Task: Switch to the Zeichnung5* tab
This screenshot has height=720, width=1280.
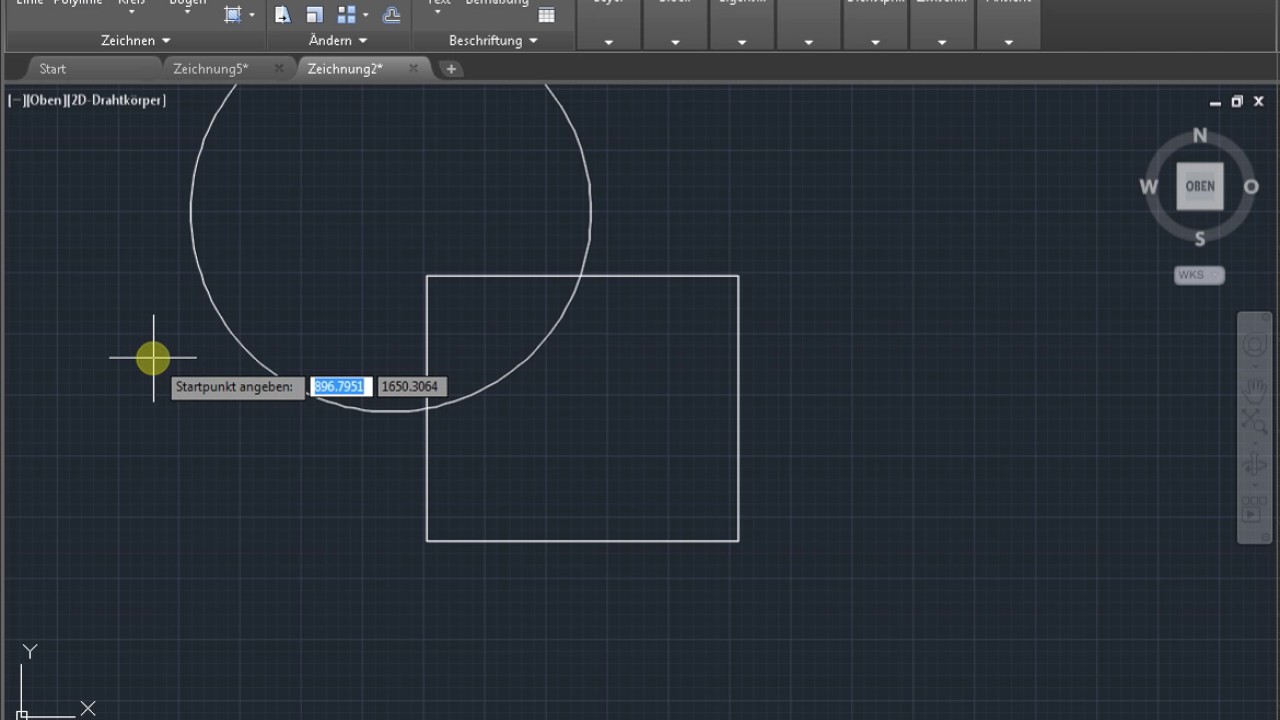Action: (210, 69)
